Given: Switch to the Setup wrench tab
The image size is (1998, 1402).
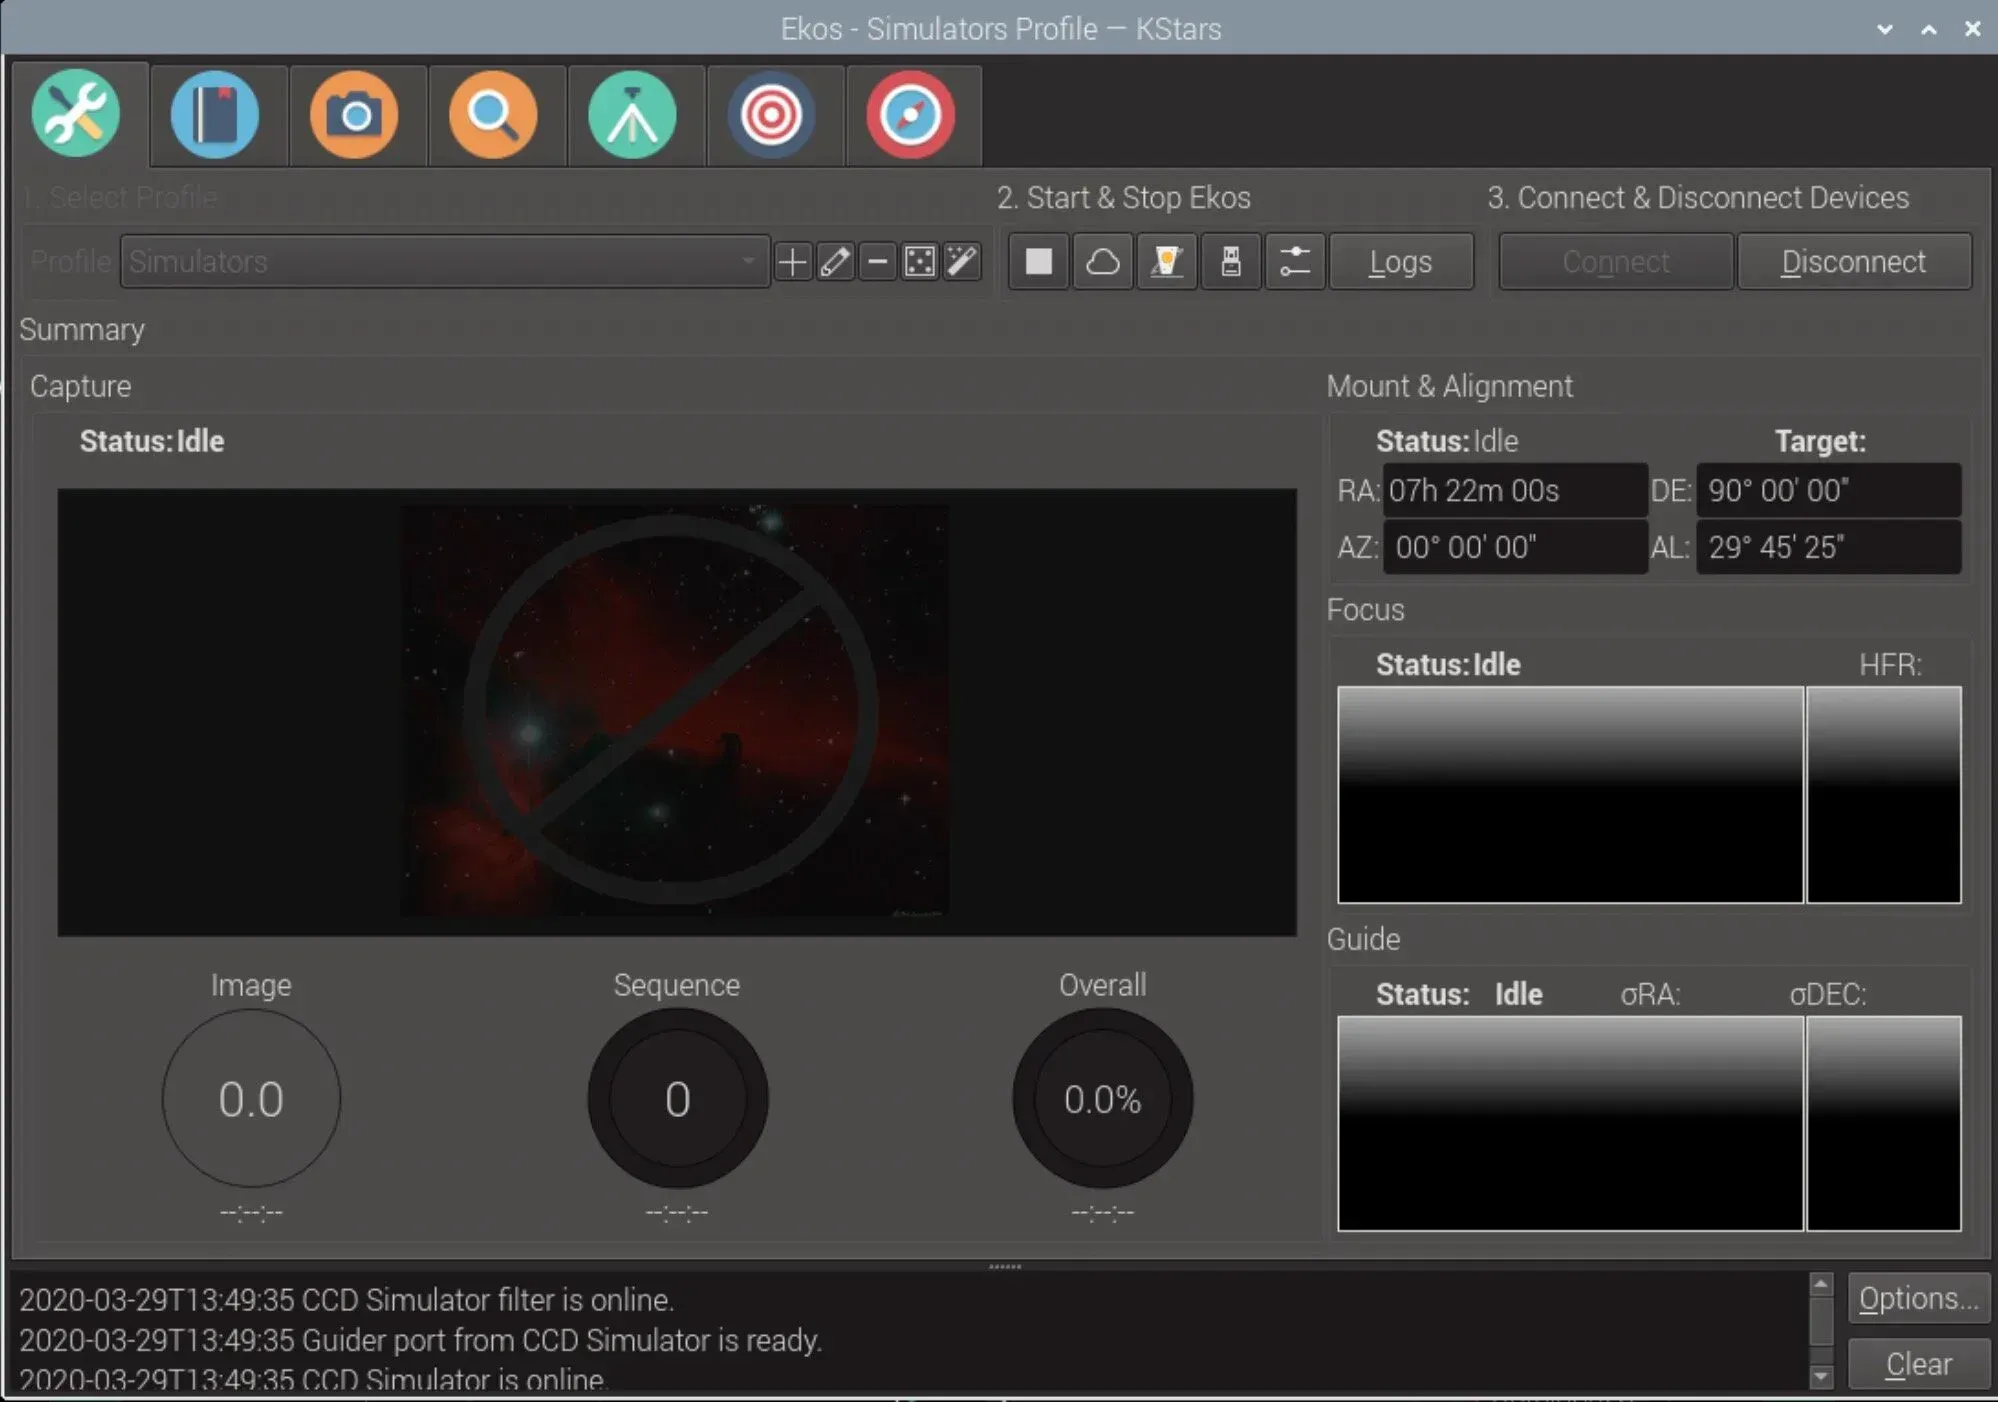Looking at the screenshot, I should point(79,114).
